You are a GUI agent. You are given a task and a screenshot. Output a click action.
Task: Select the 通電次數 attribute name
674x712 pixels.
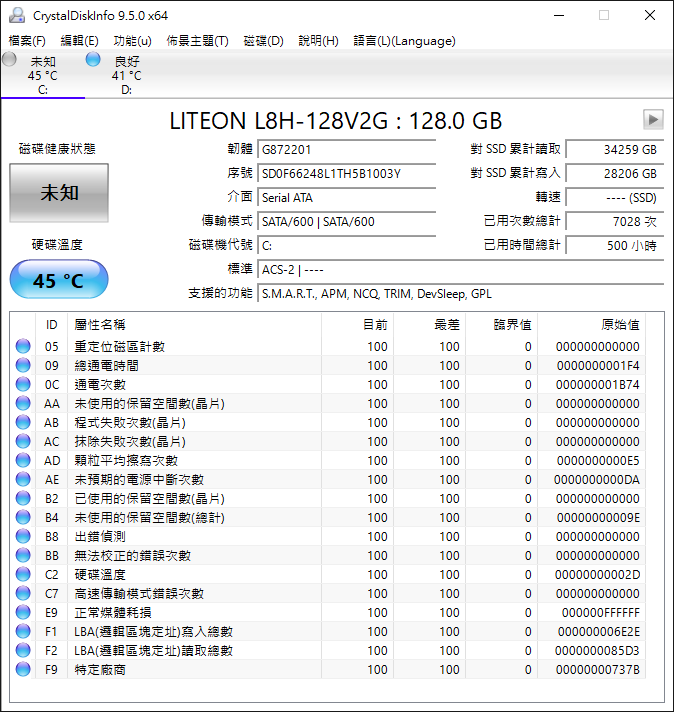click(100, 385)
